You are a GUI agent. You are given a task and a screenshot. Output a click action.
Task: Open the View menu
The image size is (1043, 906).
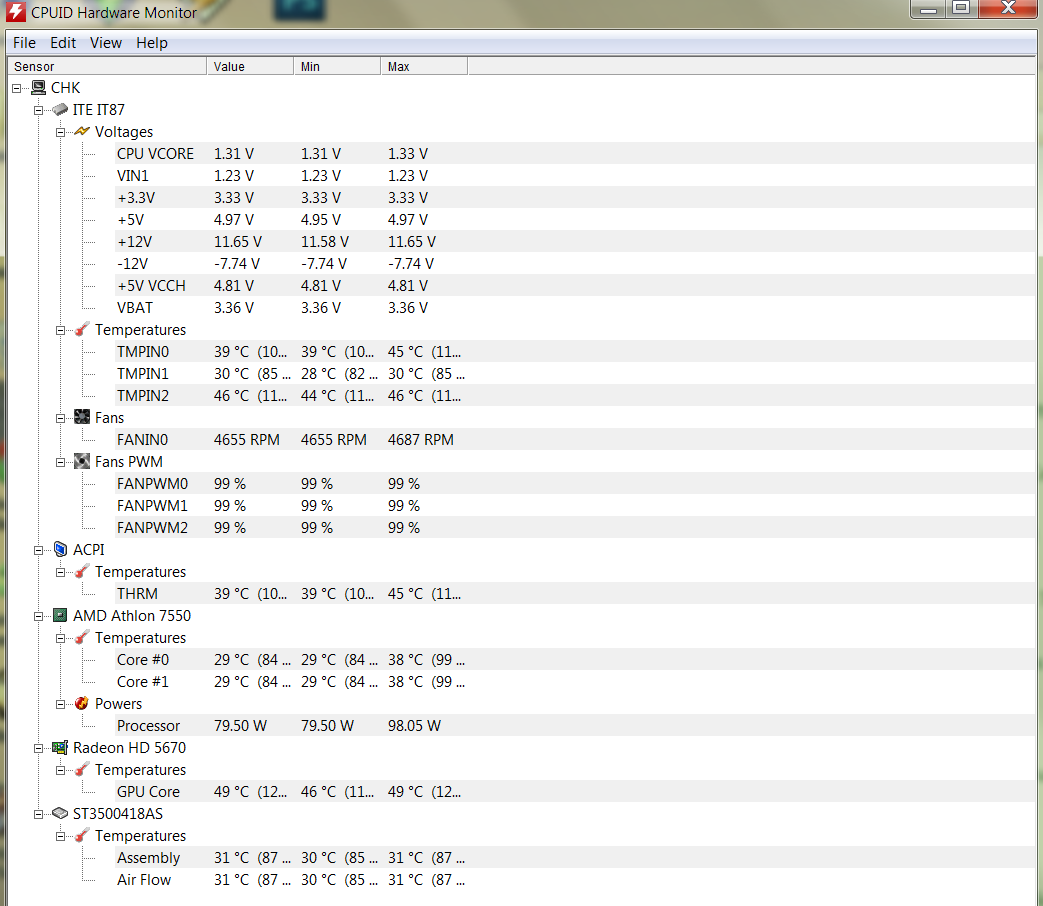tap(106, 43)
